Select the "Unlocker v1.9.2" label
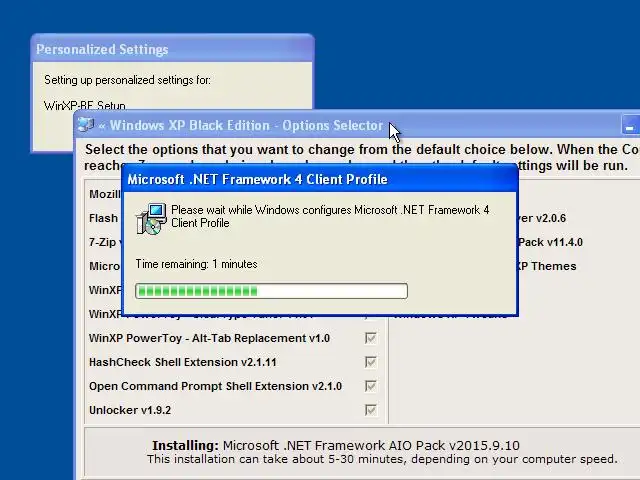 pyautogui.click(x=130, y=410)
